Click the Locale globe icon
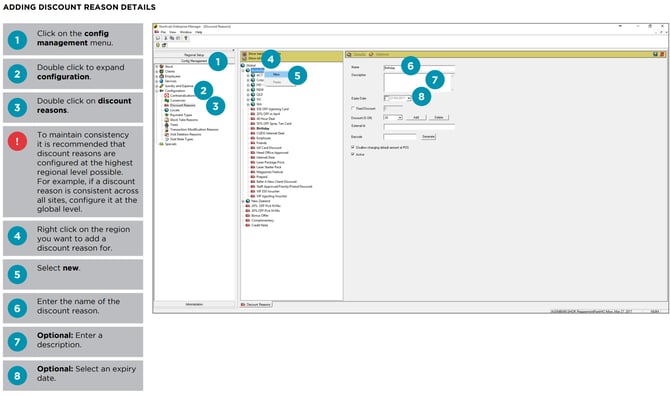 pyautogui.click(x=167, y=110)
